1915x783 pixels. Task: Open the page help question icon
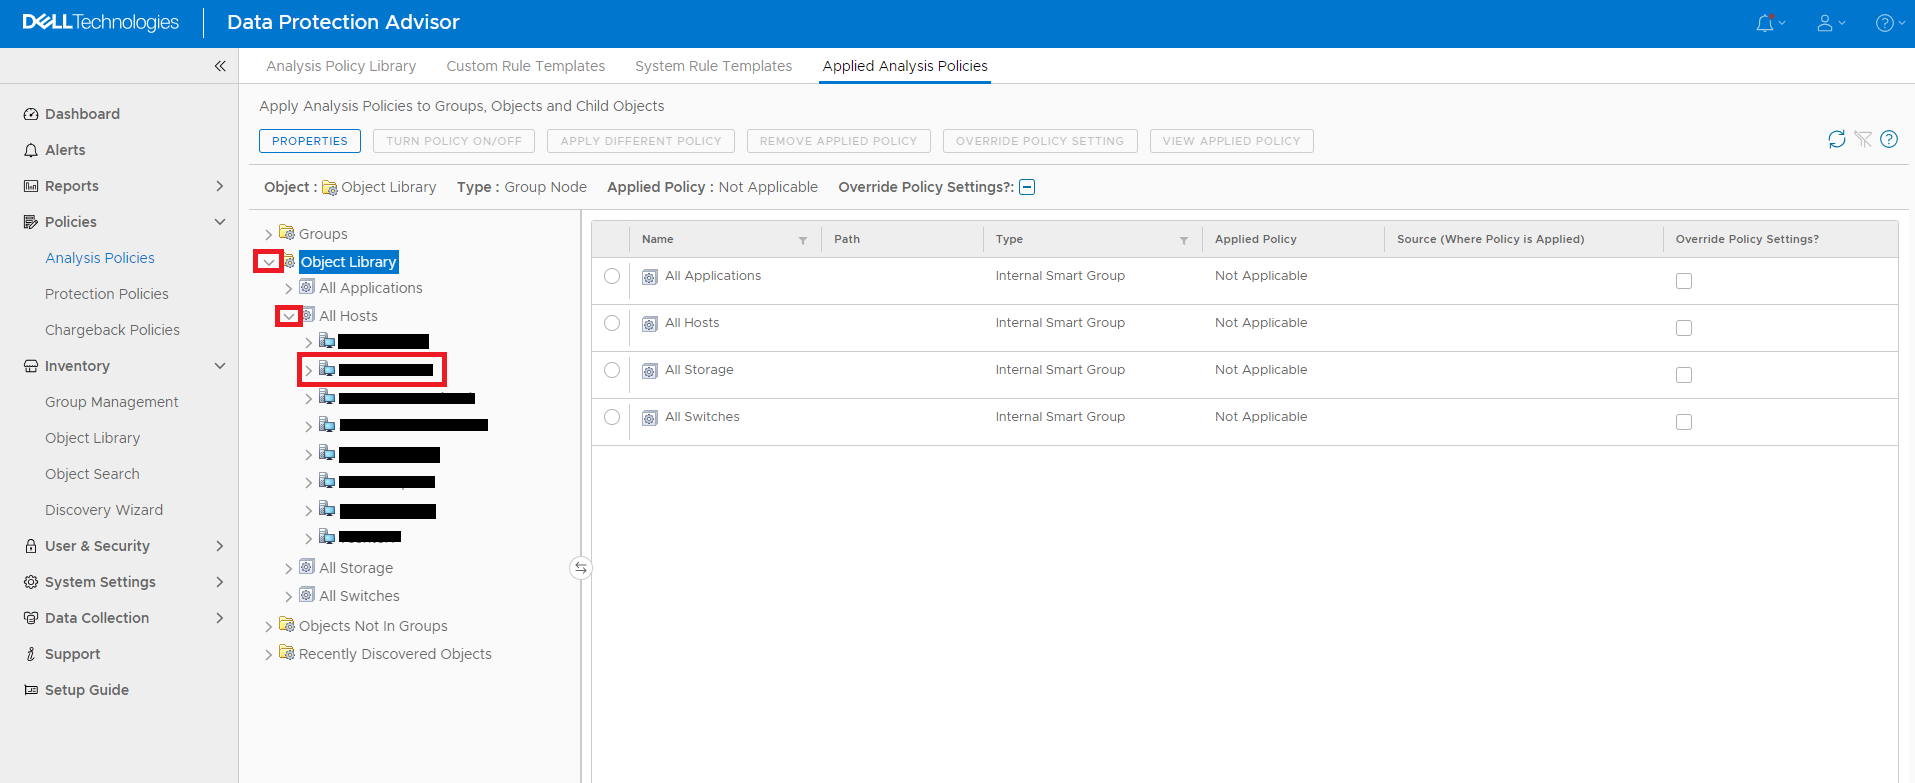(x=1889, y=139)
